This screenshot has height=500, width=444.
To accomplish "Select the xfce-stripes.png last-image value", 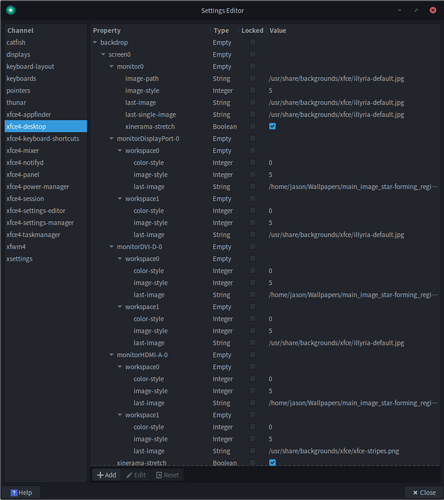I will point(334,451).
